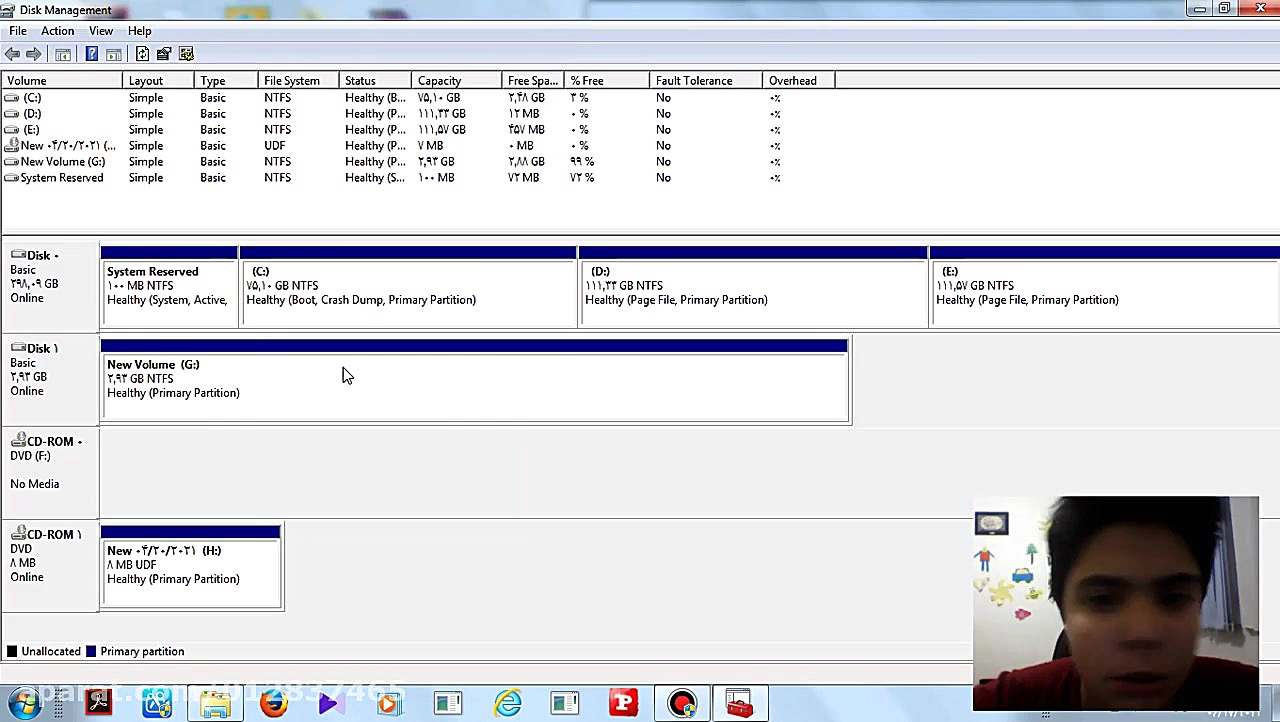The image size is (1280, 722).
Task: Open the File menu
Action: 18,31
